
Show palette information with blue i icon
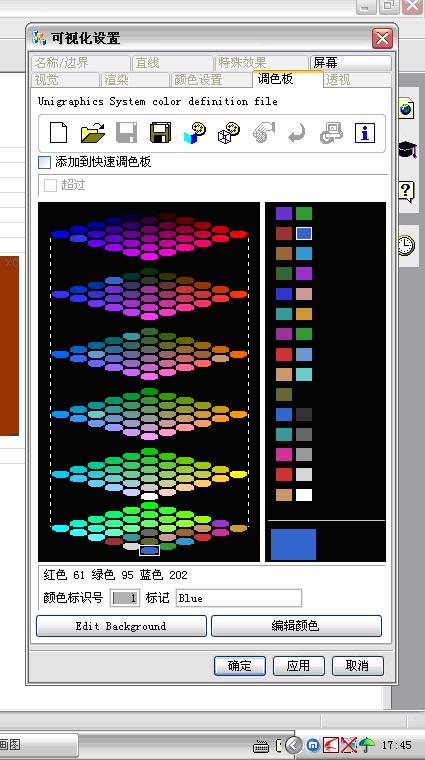[x=365, y=132]
